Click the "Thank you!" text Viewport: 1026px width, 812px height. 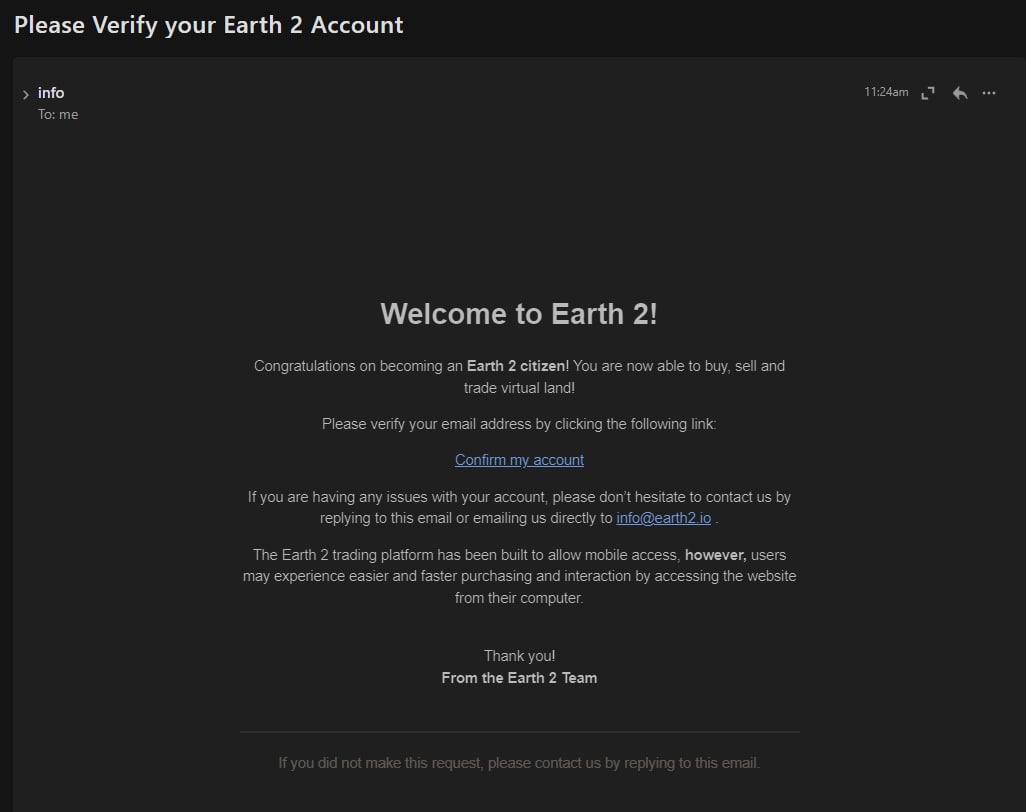[x=519, y=656]
